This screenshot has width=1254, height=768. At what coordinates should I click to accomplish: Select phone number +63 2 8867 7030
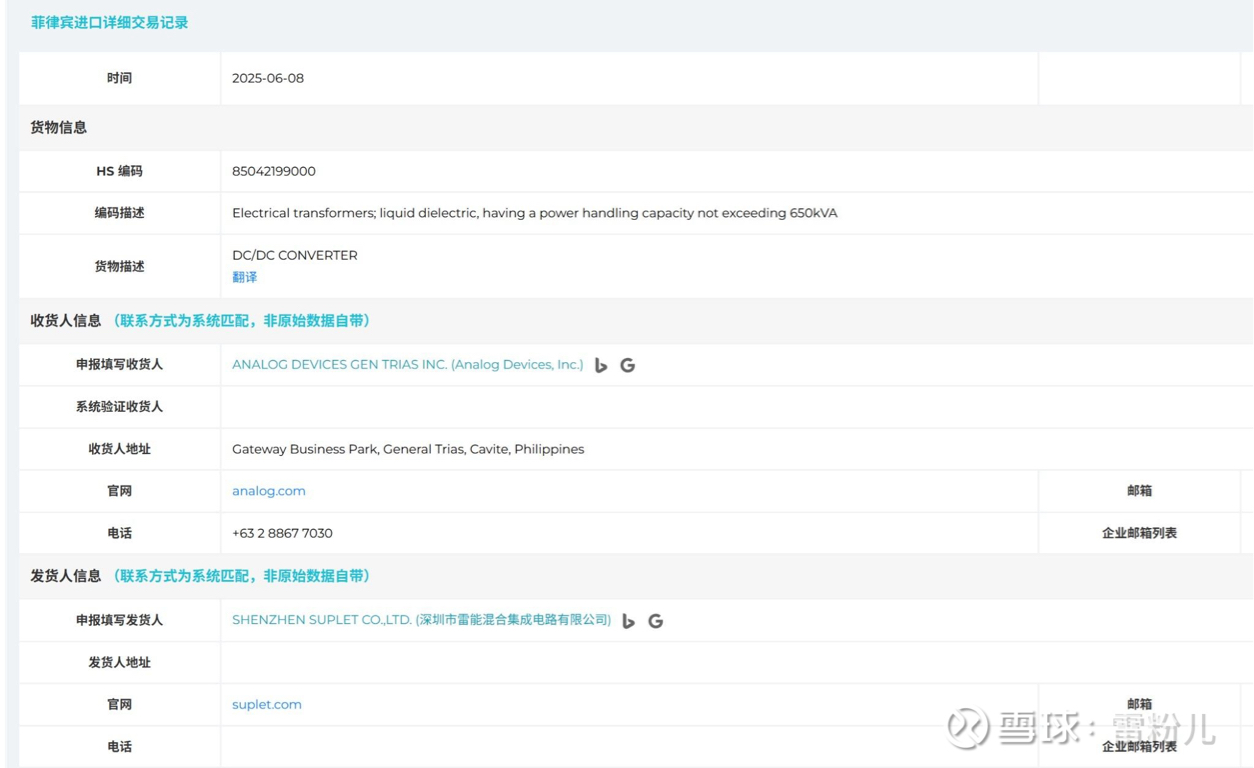[282, 533]
